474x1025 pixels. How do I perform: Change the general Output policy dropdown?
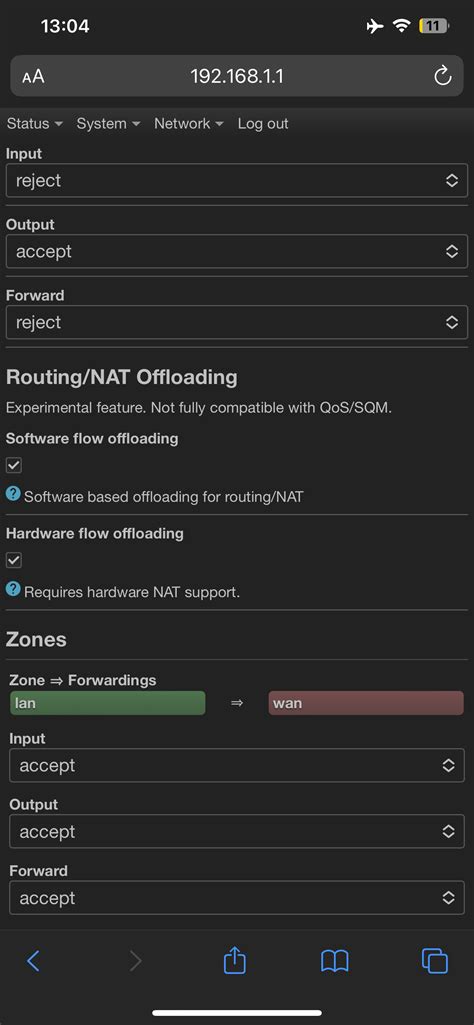(237, 251)
